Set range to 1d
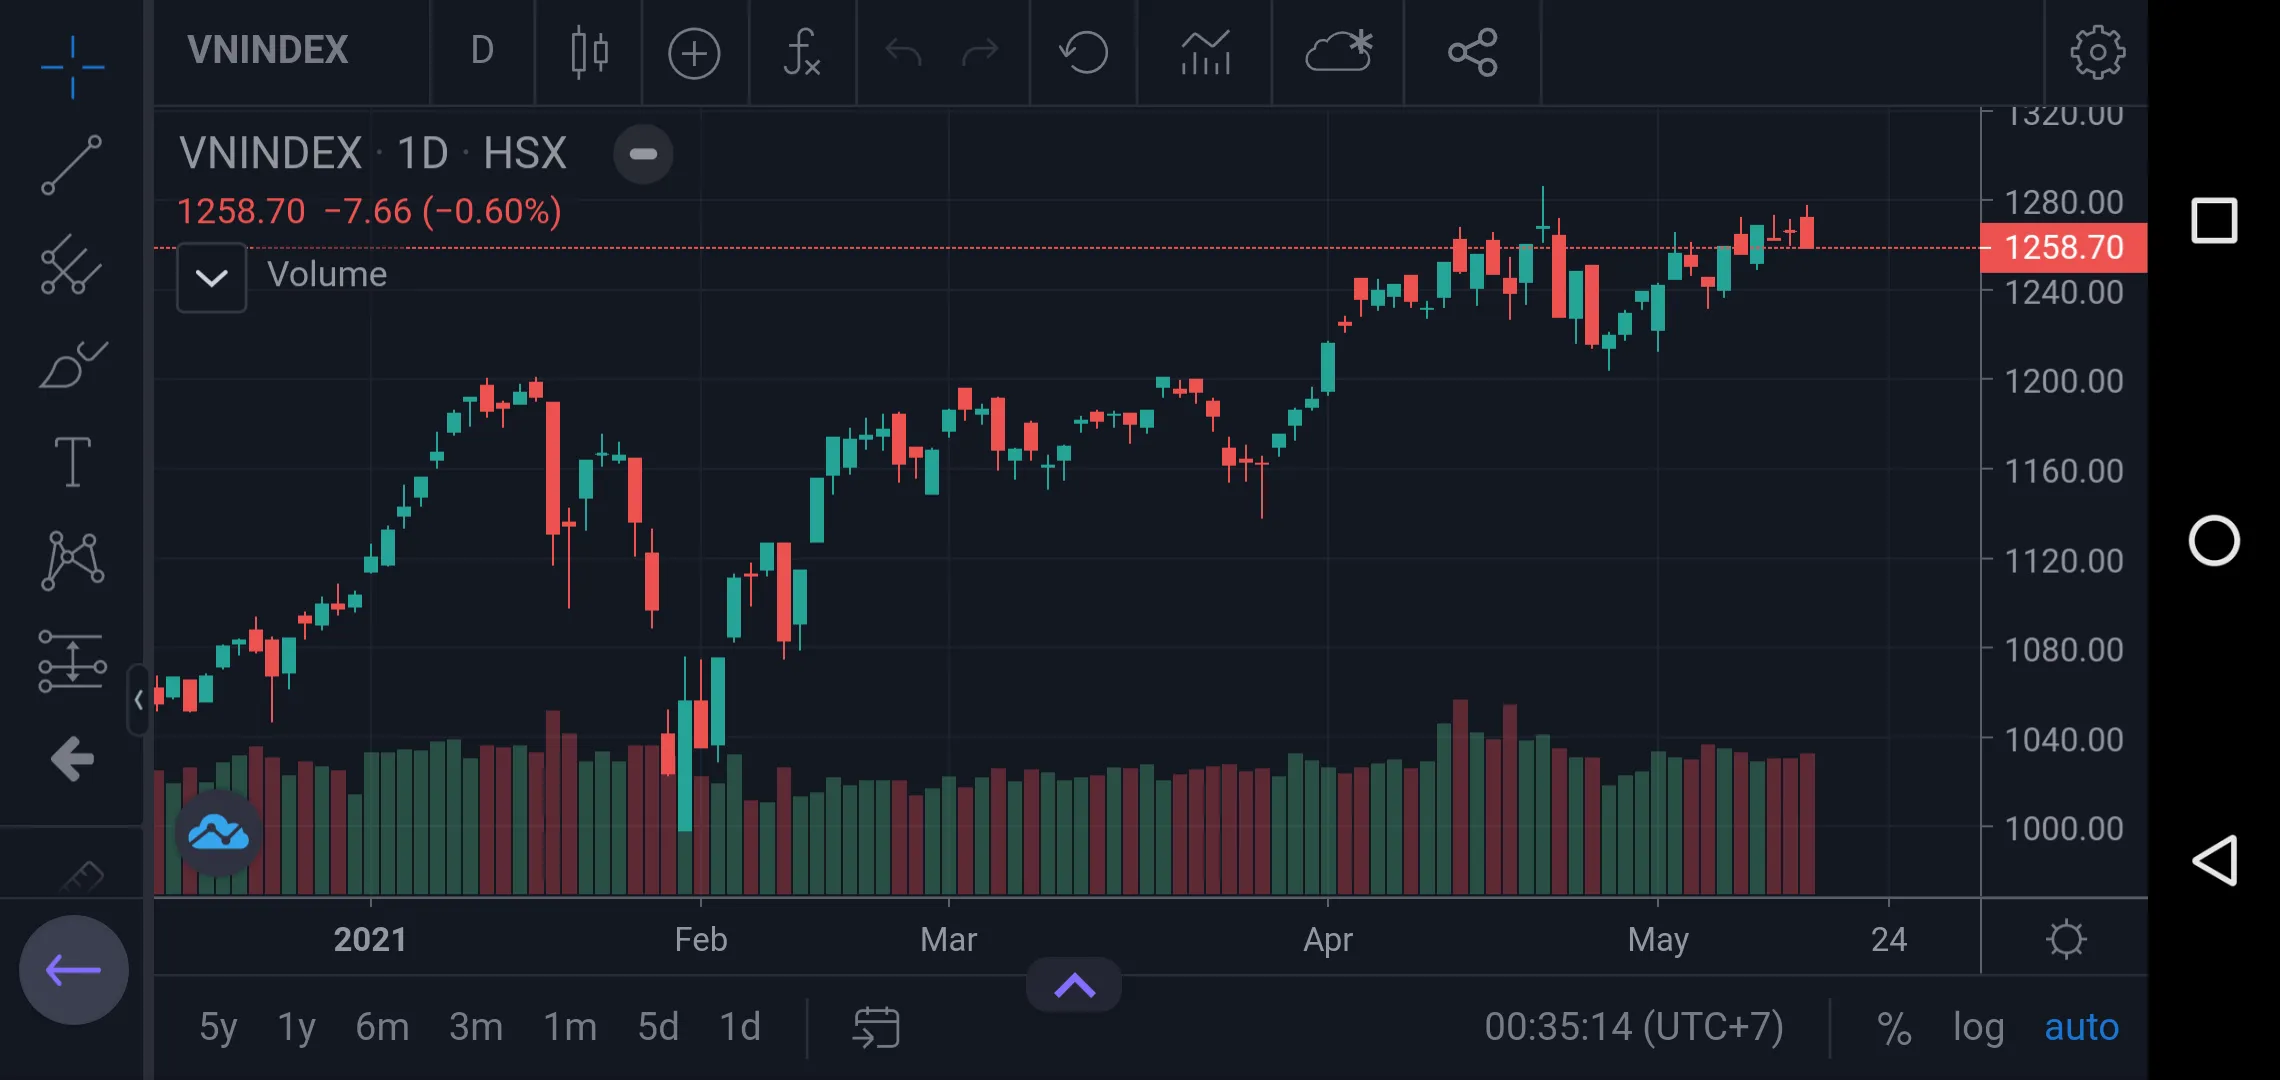The image size is (2280, 1080). click(740, 1027)
